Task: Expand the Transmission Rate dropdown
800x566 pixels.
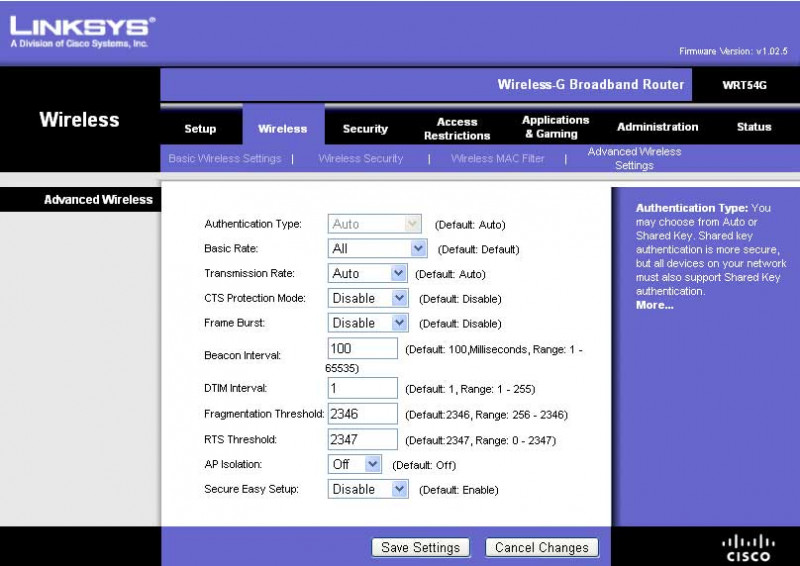Action: [367, 273]
